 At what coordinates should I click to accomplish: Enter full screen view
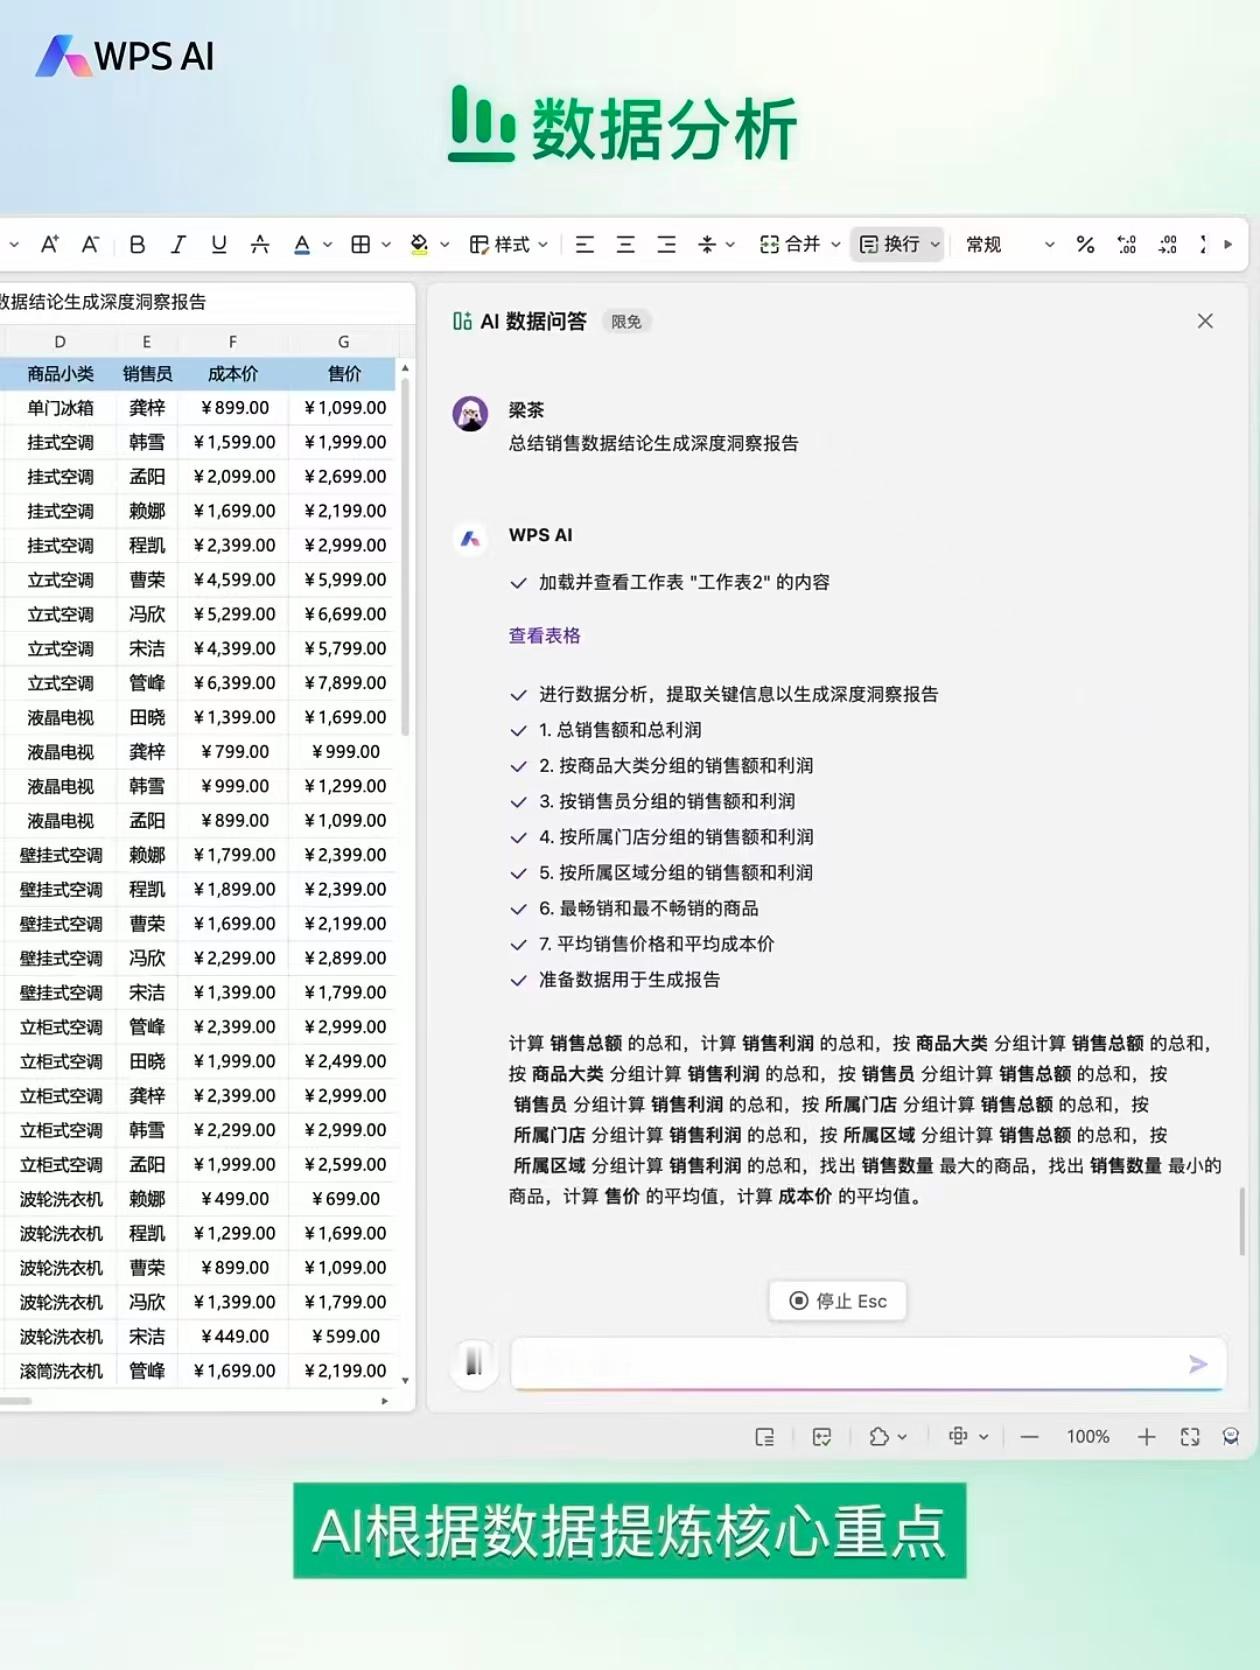(x=1190, y=1437)
